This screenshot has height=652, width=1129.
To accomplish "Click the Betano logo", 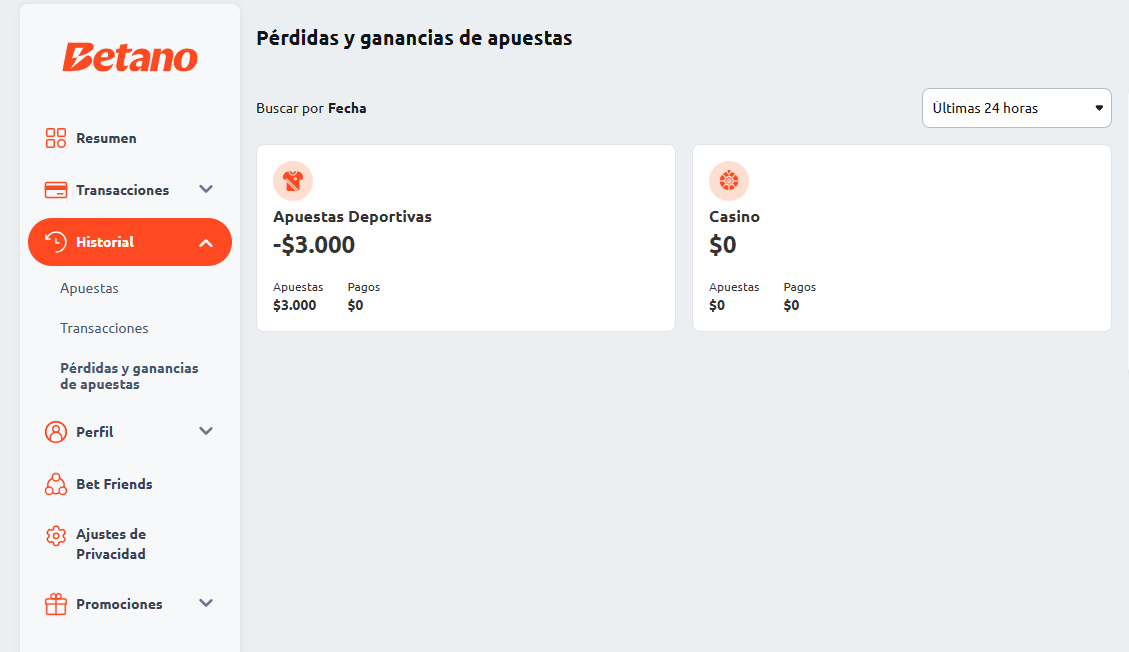I will pyautogui.click(x=130, y=58).
